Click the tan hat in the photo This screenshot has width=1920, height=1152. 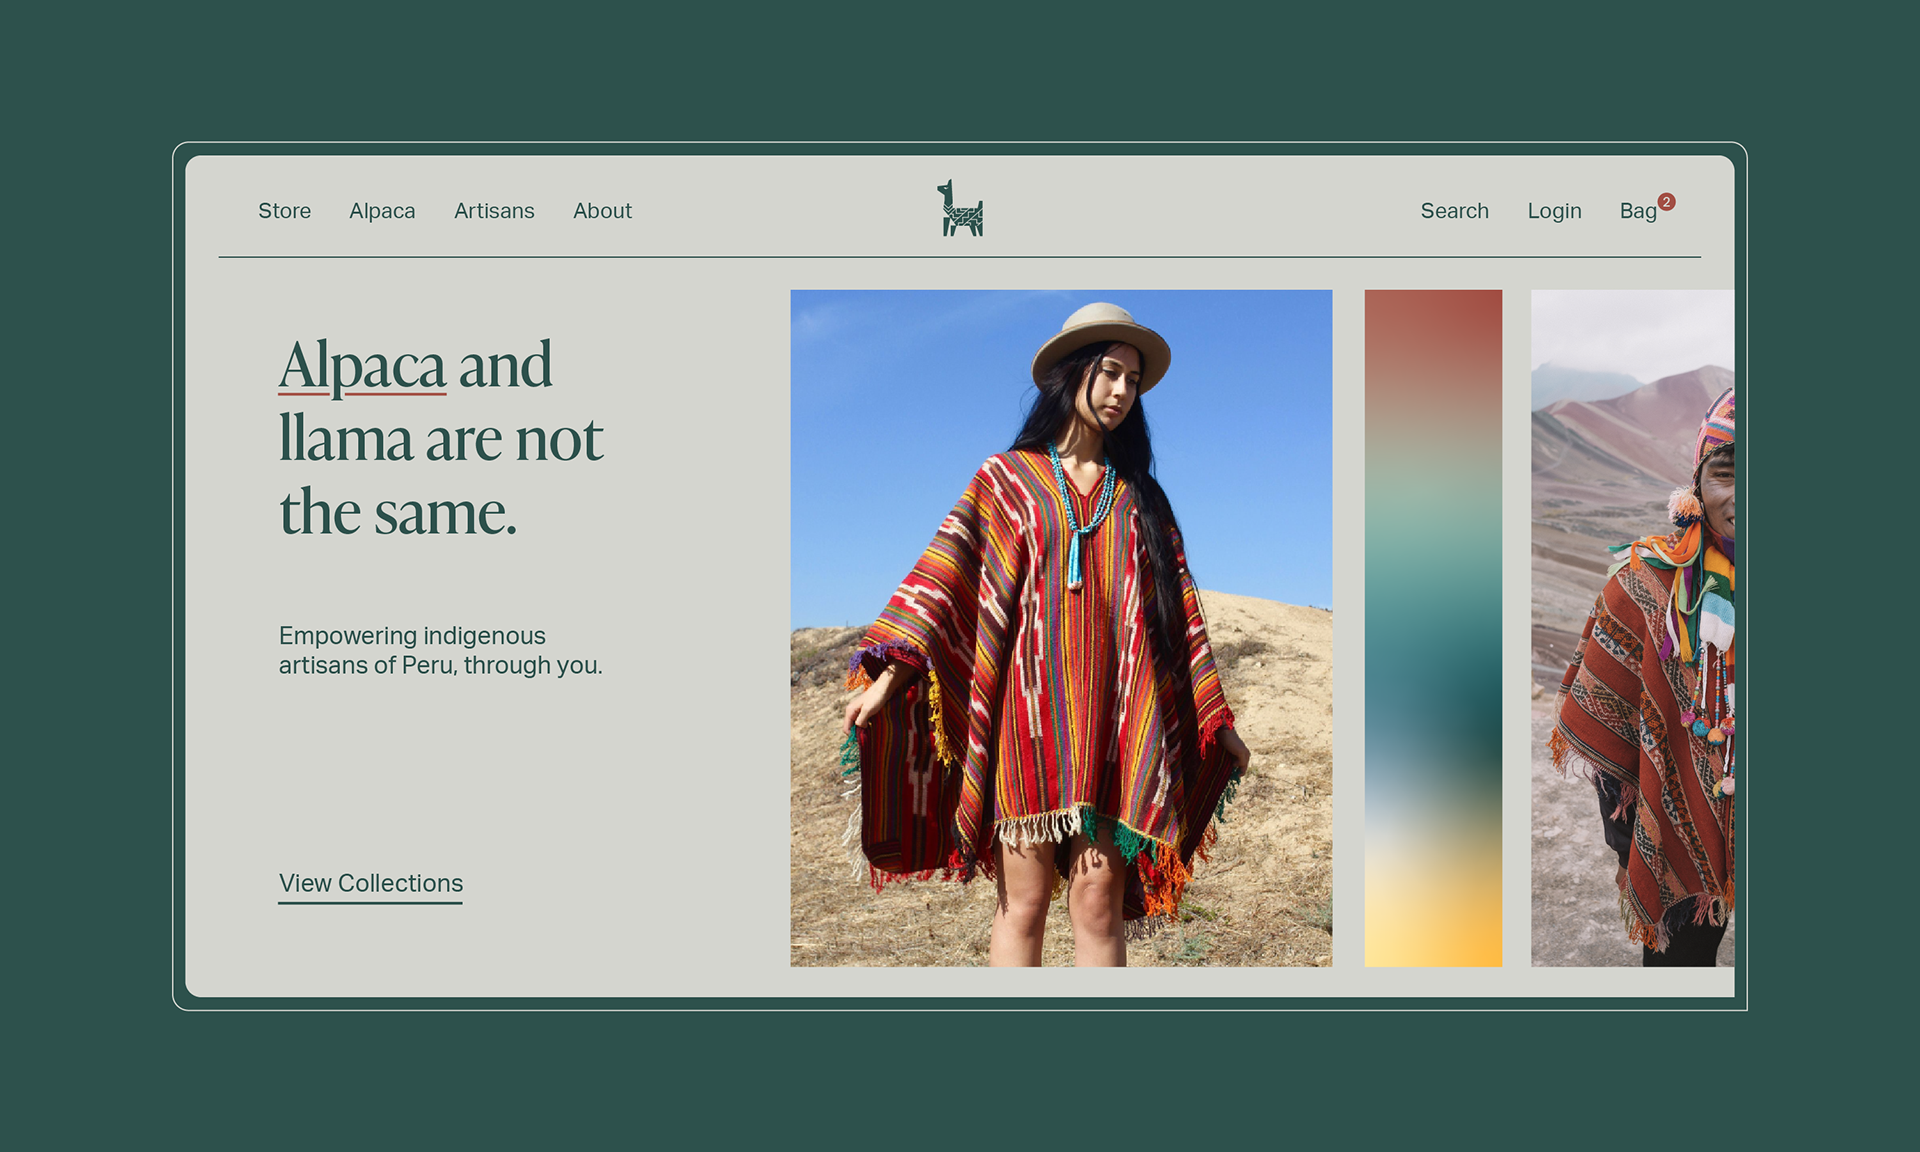click(x=1101, y=345)
